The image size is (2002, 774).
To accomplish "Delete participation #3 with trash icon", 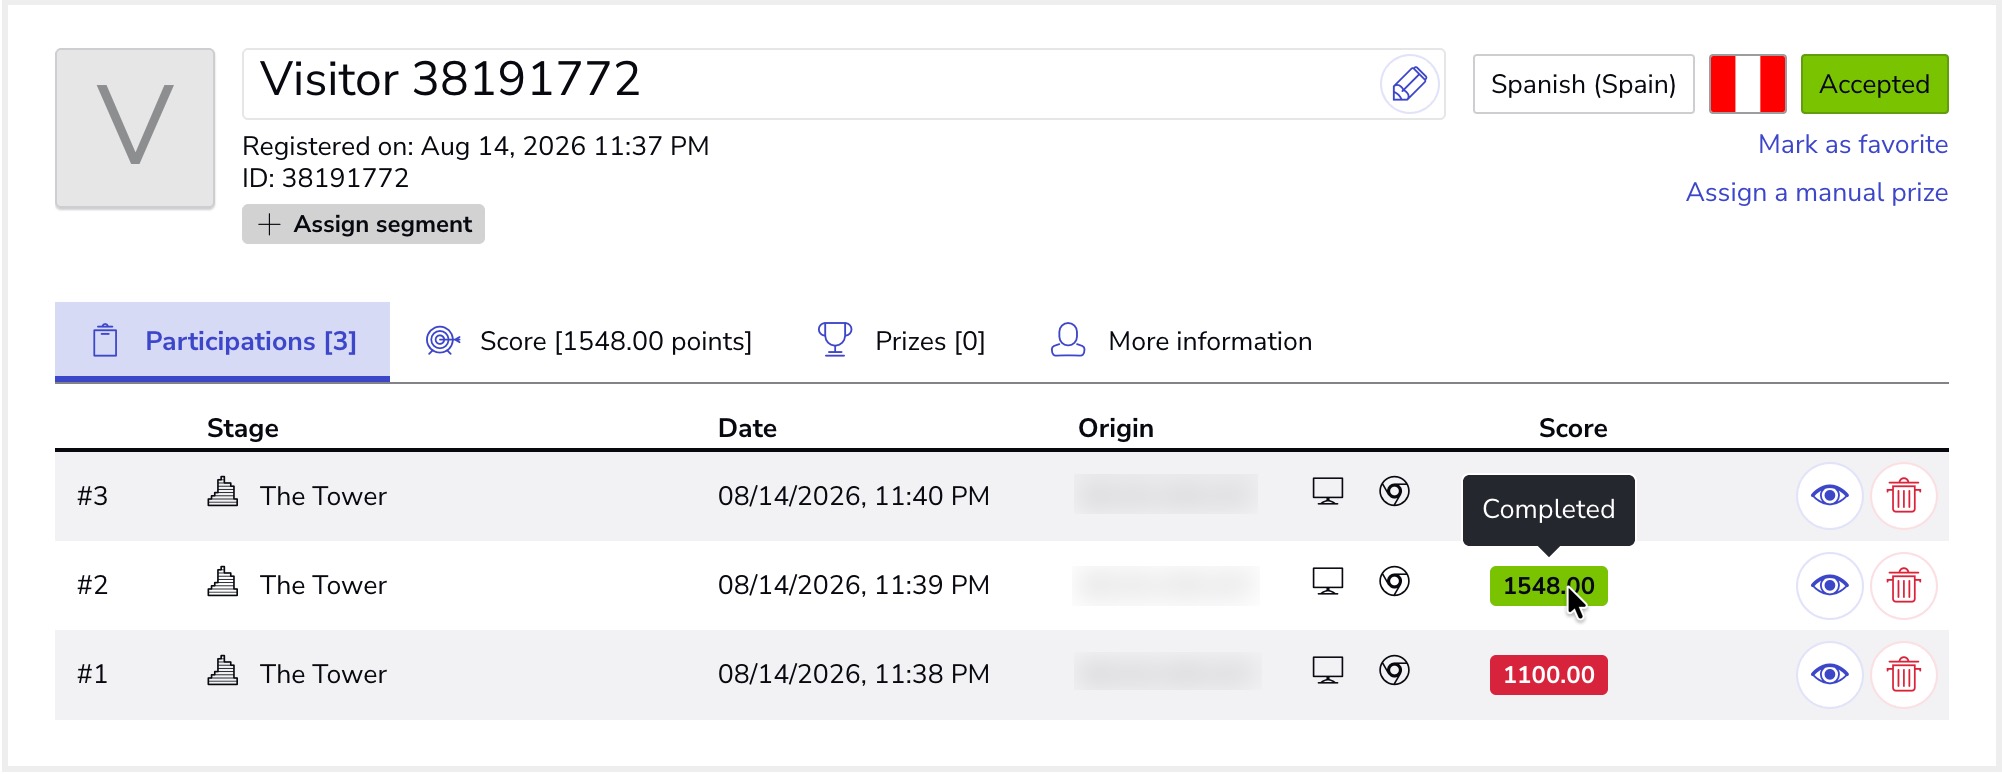I will pyautogui.click(x=1903, y=496).
